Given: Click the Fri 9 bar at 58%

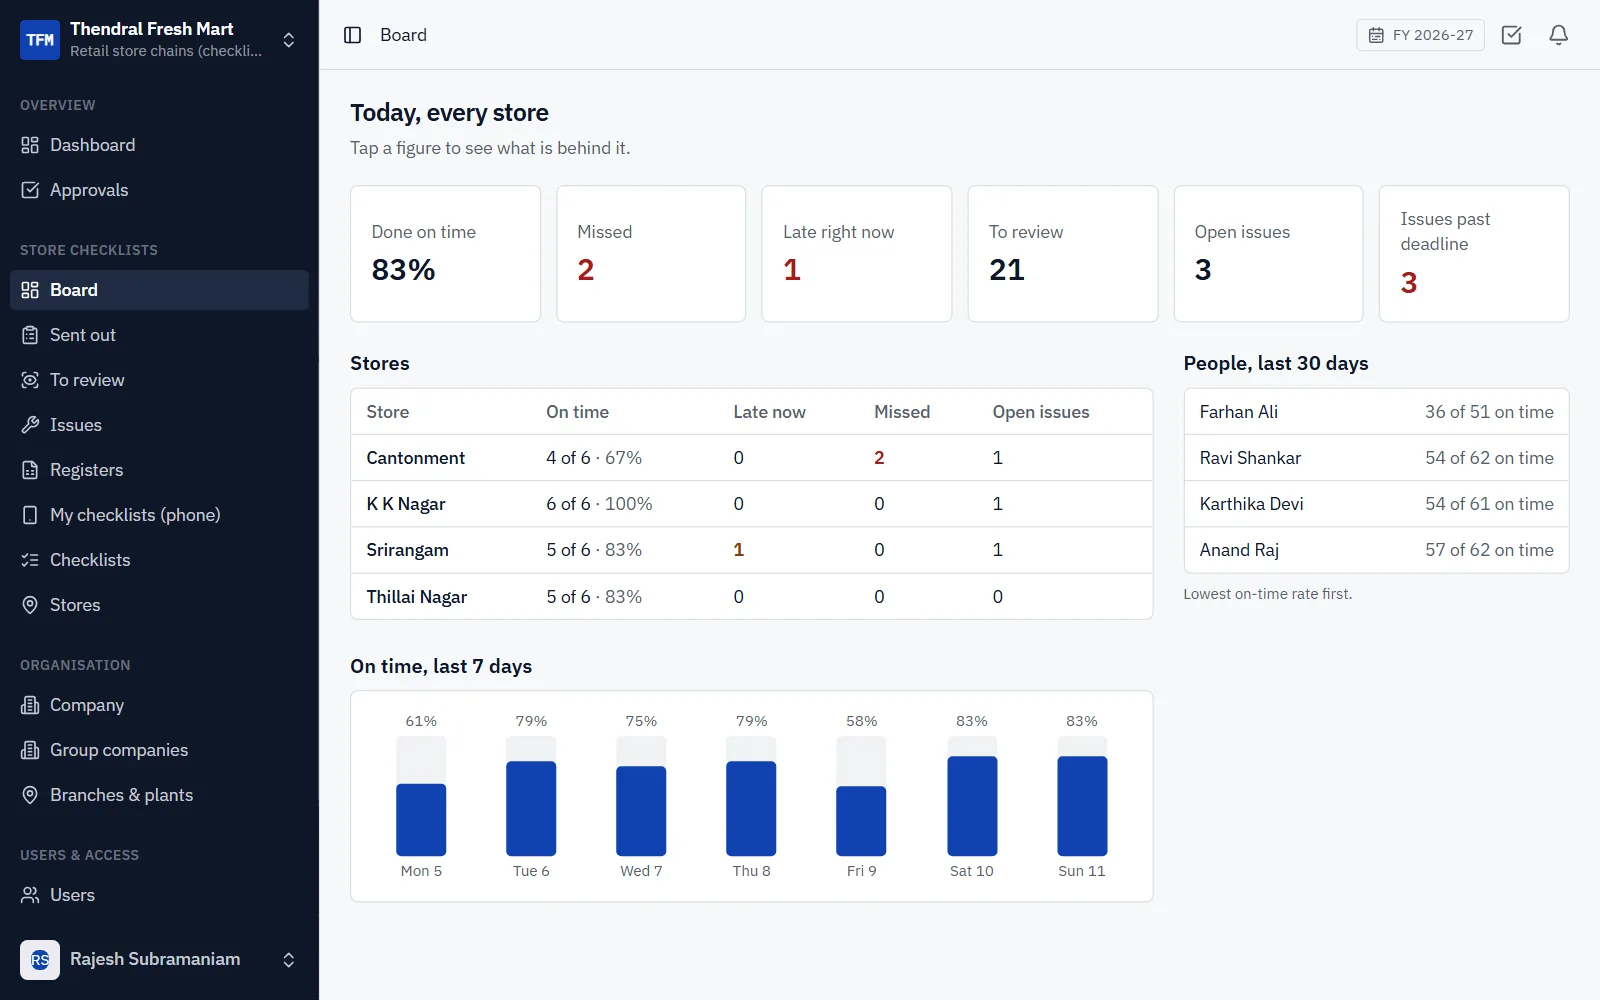Looking at the screenshot, I should coord(861,821).
